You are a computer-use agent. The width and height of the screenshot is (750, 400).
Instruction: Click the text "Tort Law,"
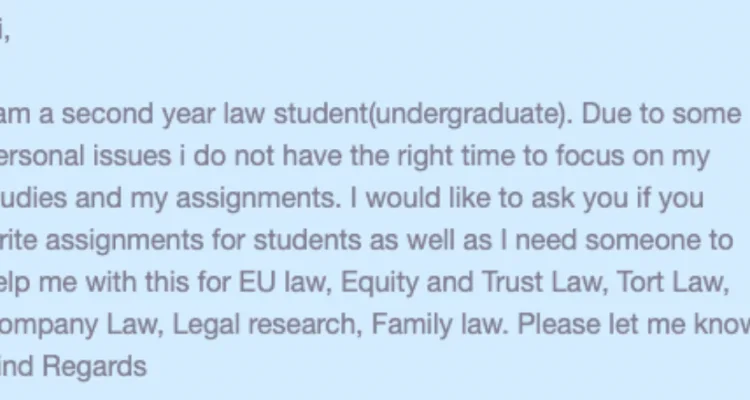click(x=673, y=283)
